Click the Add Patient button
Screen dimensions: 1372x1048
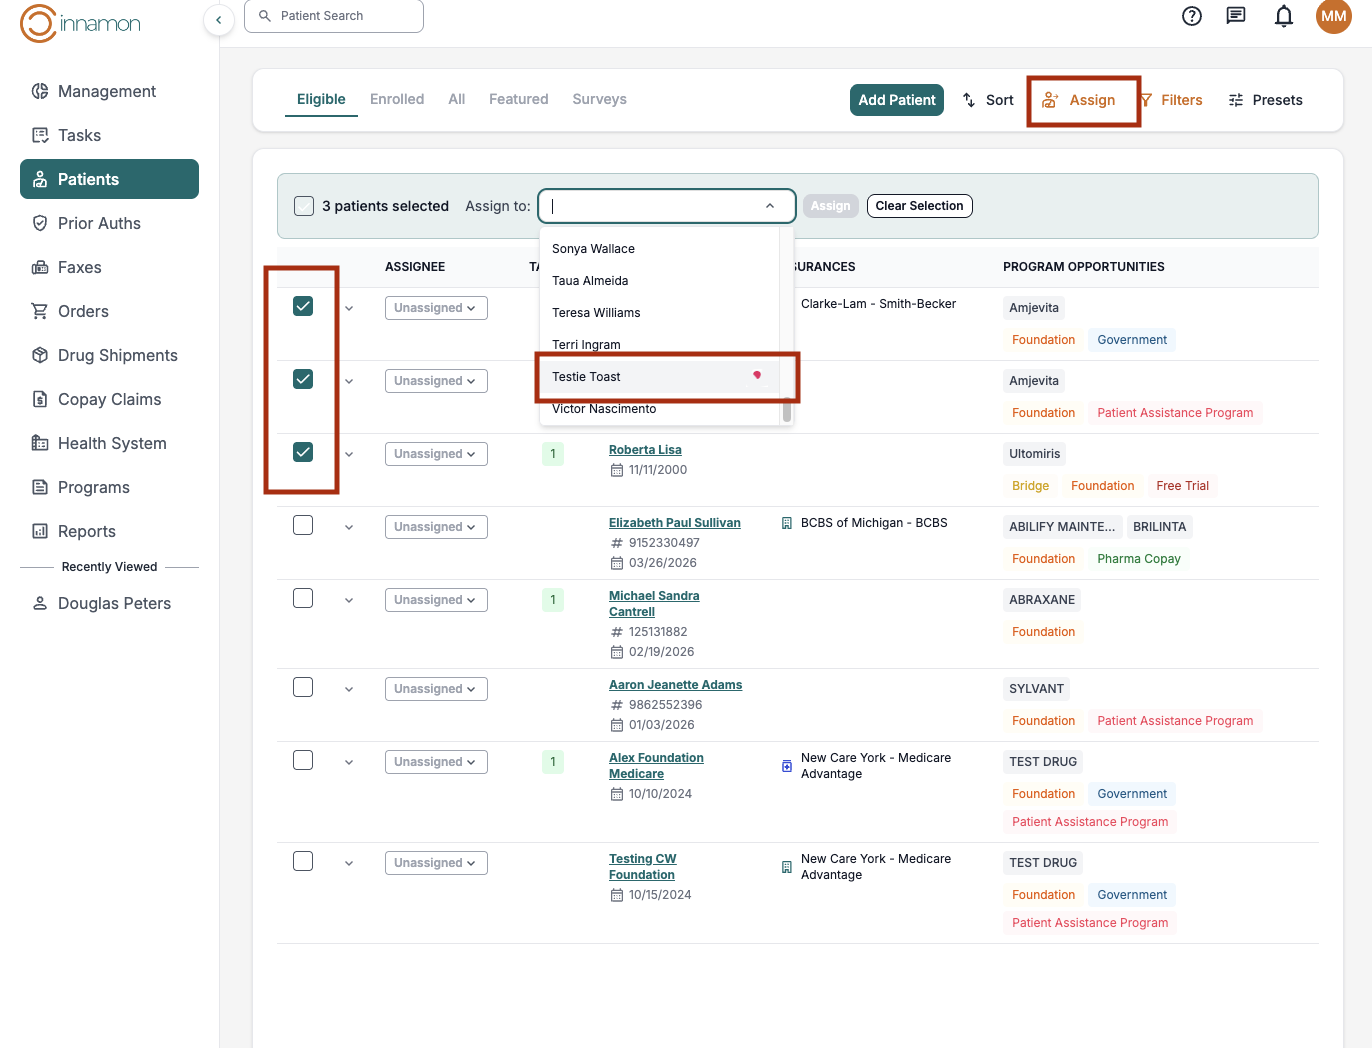(x=897, y=100)
